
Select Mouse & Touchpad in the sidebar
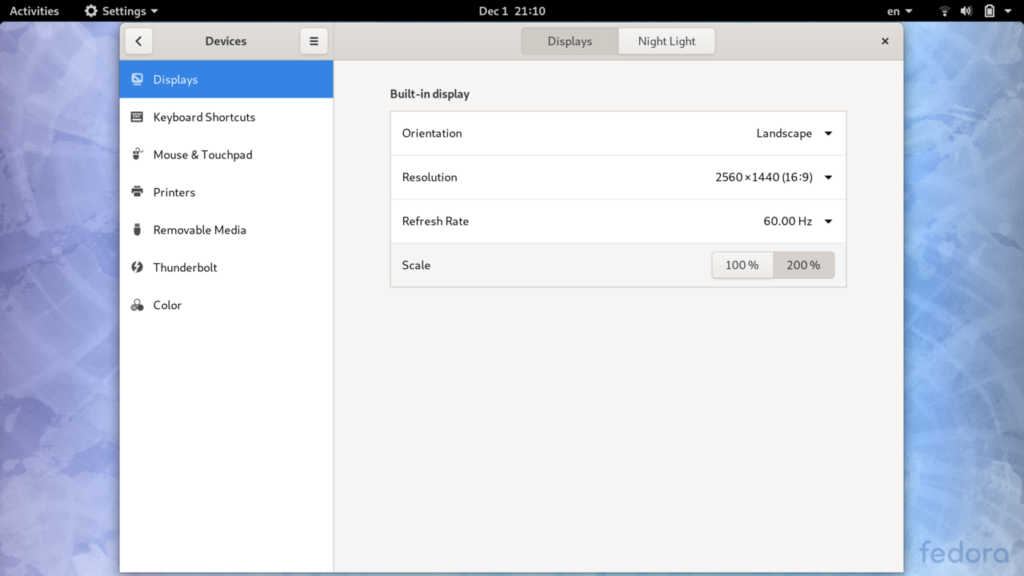click(x=226, y=155)
